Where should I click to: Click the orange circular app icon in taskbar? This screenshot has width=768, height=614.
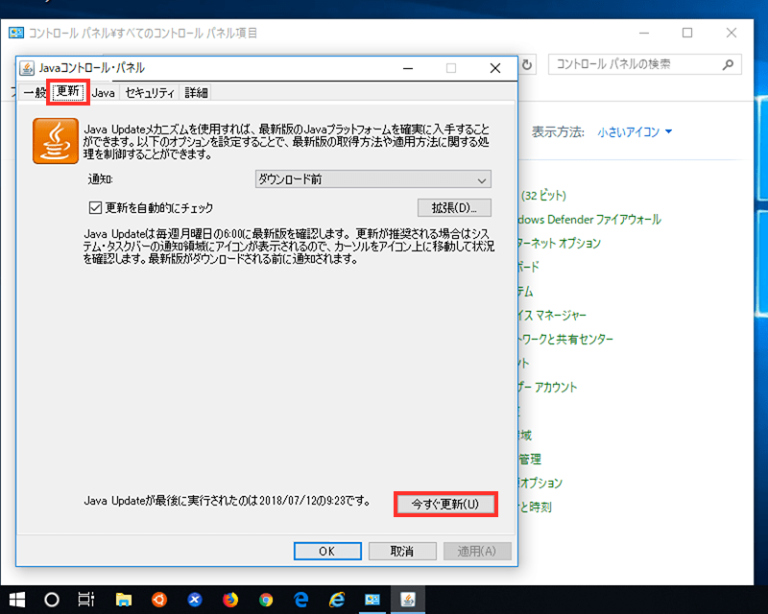pos(159,600)
